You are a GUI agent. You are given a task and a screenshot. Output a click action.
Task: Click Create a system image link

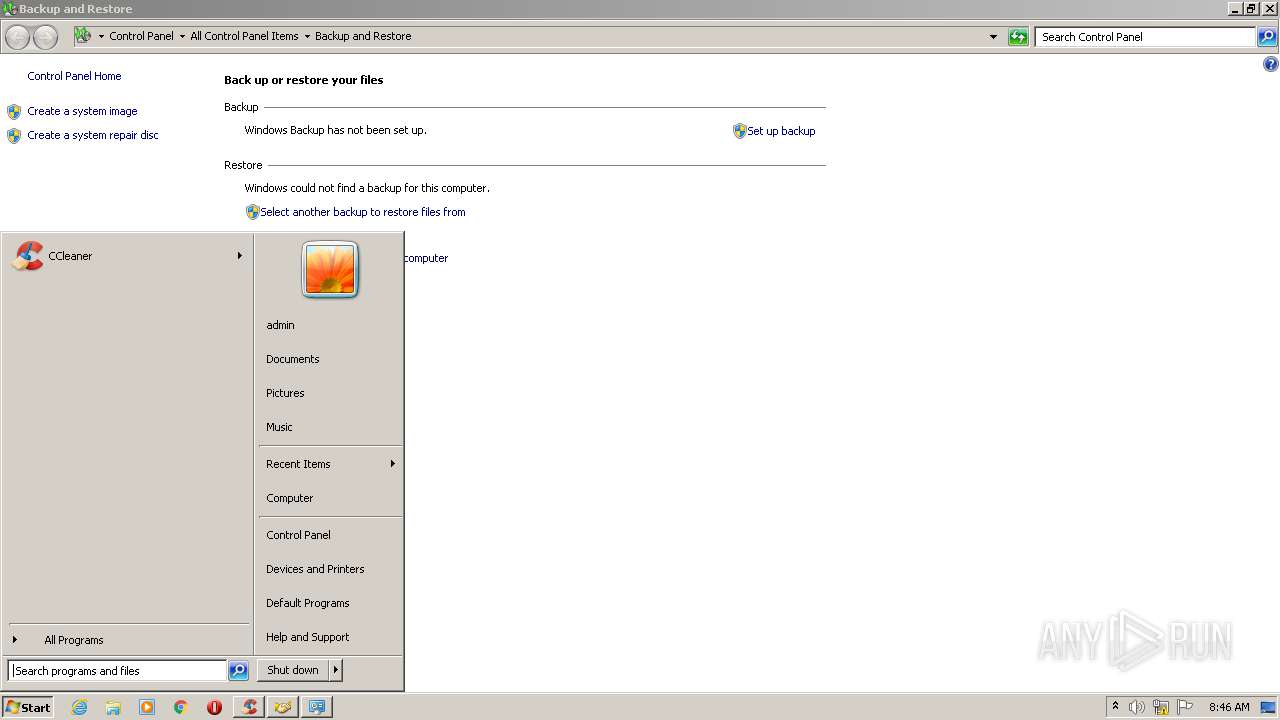82,111
